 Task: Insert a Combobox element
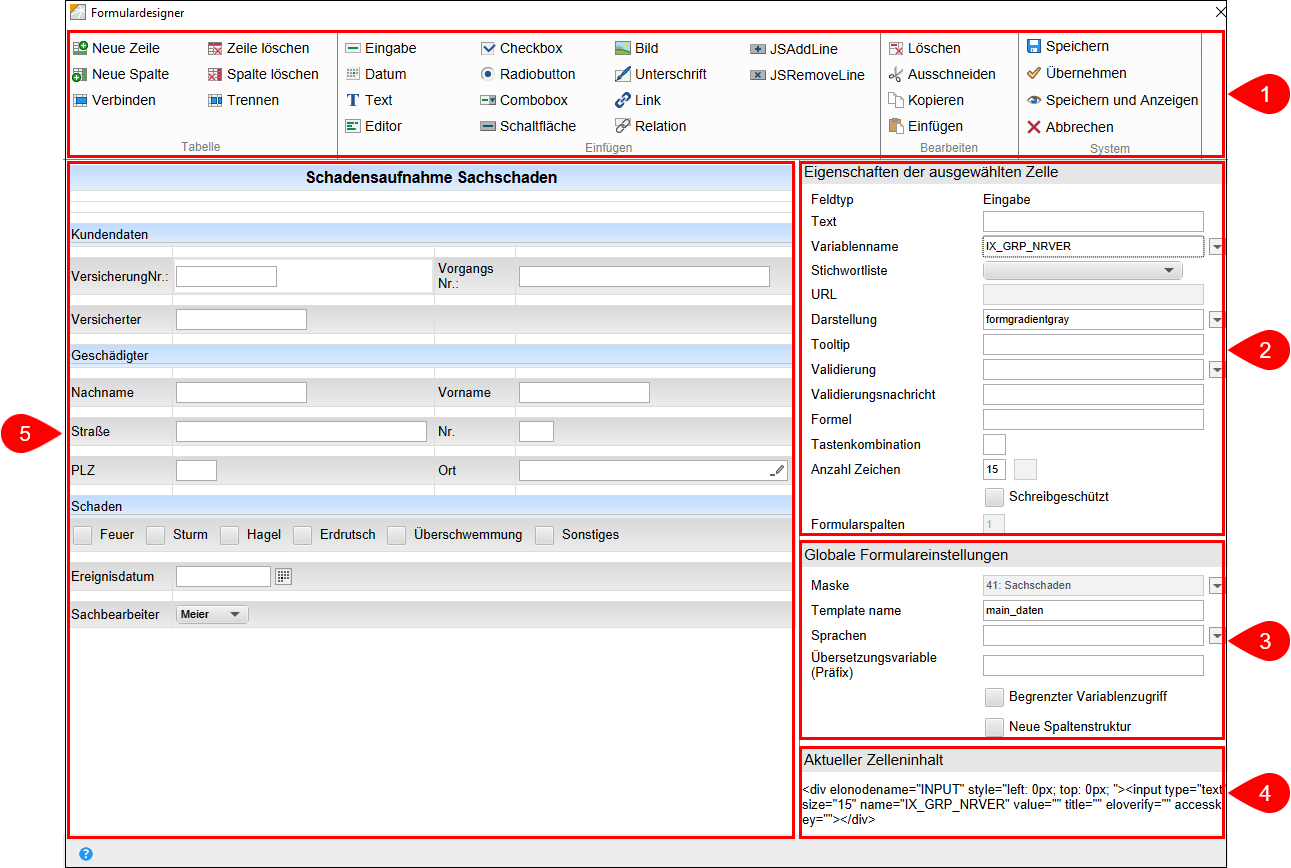pyautogui.click(x=524, y=100)
